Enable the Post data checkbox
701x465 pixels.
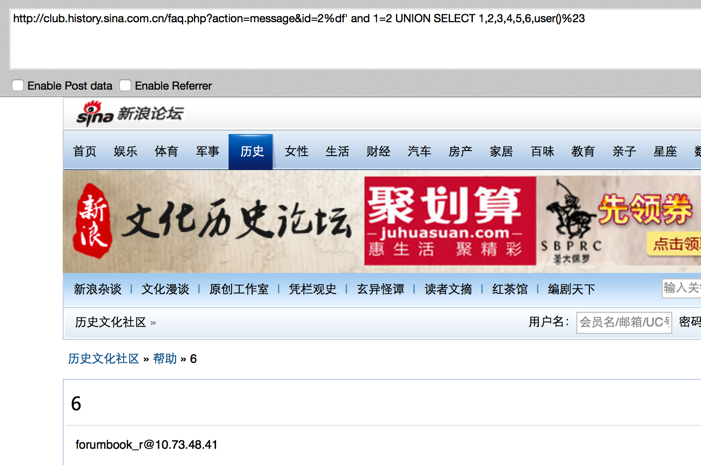[18, 85]
